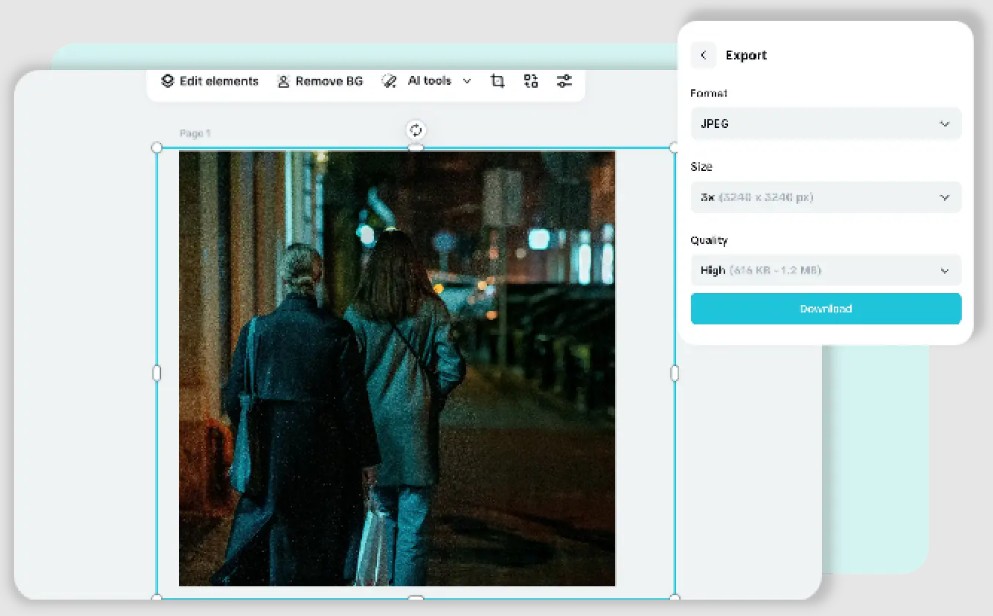
Task: Click the replace/swap elements icon
Action: [x=531, y=81]
